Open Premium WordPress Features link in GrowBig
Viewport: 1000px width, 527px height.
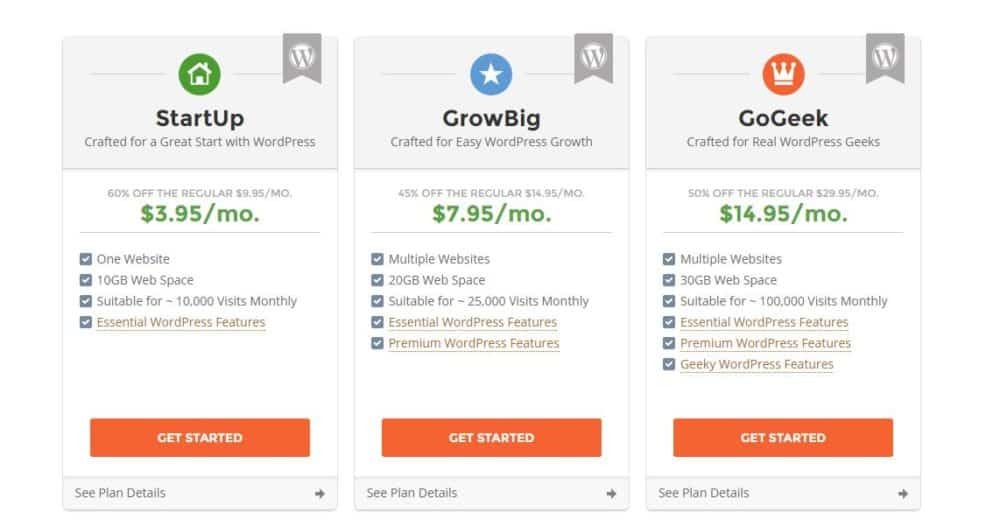[473, 343]
